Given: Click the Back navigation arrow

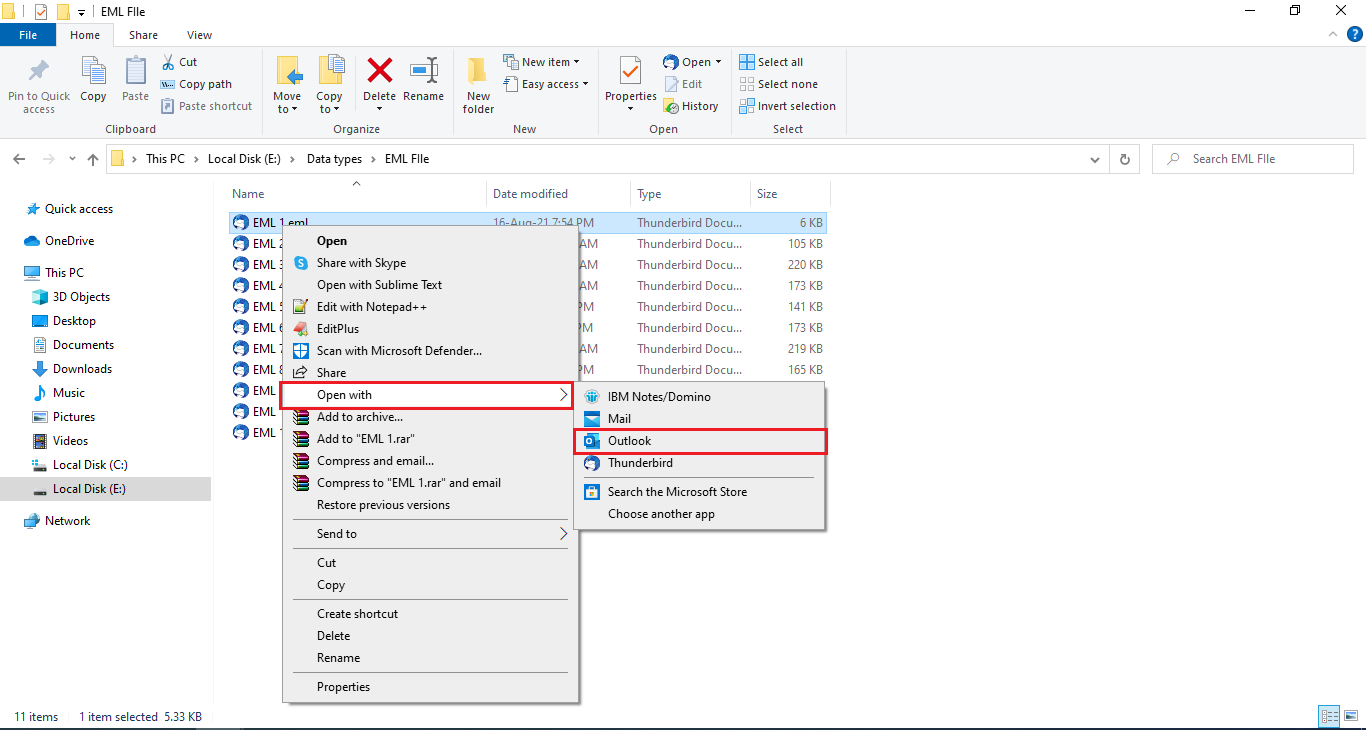Looking at the screenshot, I should [x=19, y=159].
